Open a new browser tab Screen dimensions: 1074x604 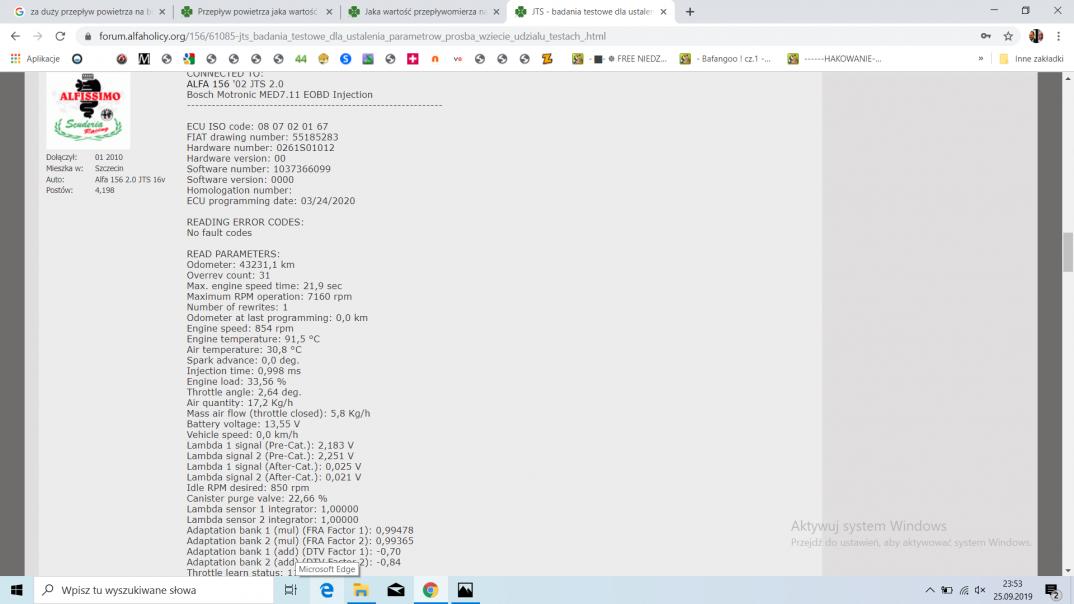click(690, 12)
